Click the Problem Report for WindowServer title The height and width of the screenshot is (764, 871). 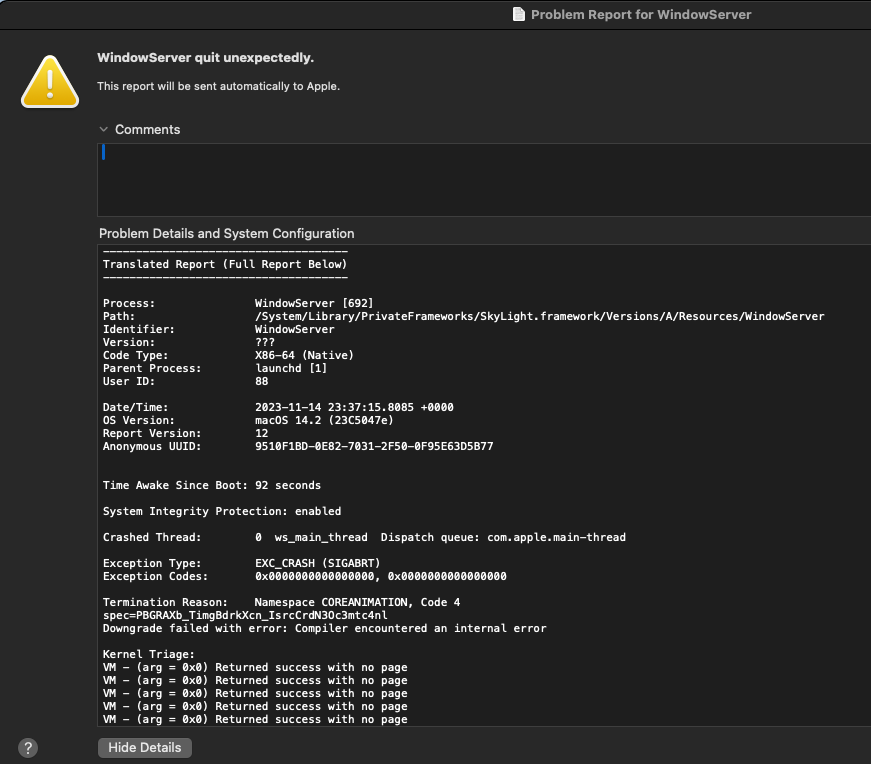[x=641, y=14]
